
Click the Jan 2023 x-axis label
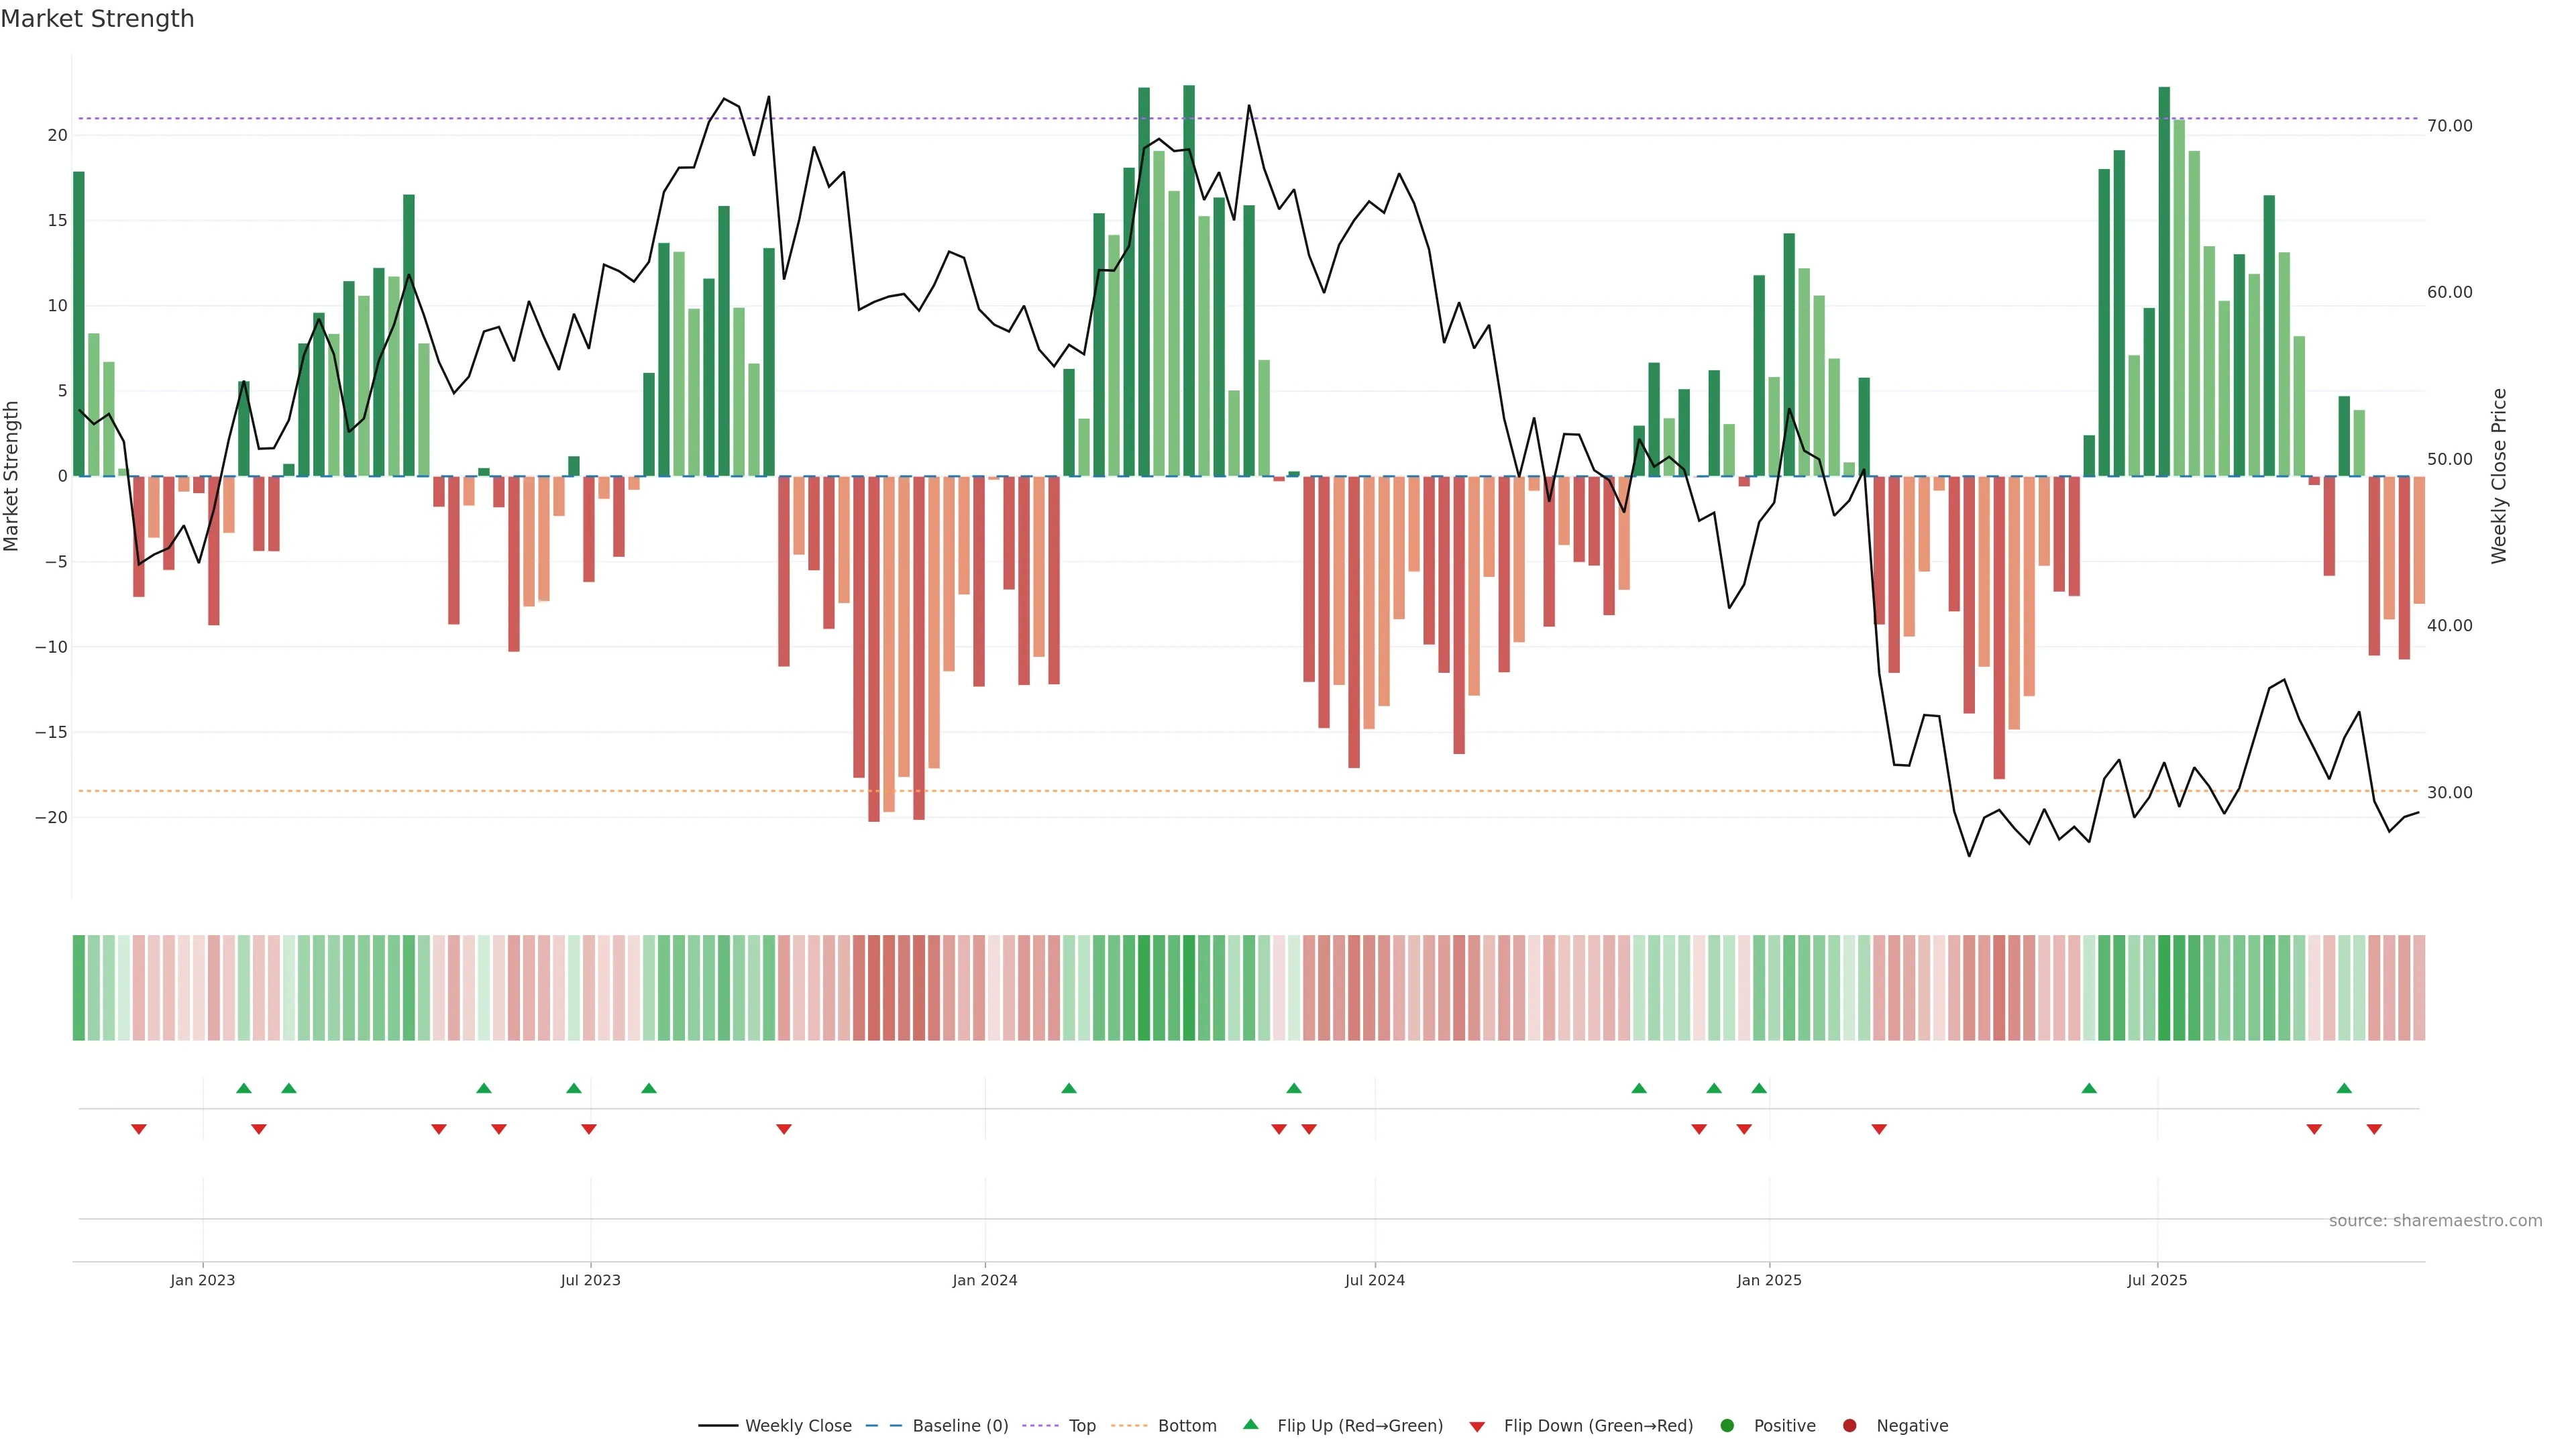click(202, 1280)
